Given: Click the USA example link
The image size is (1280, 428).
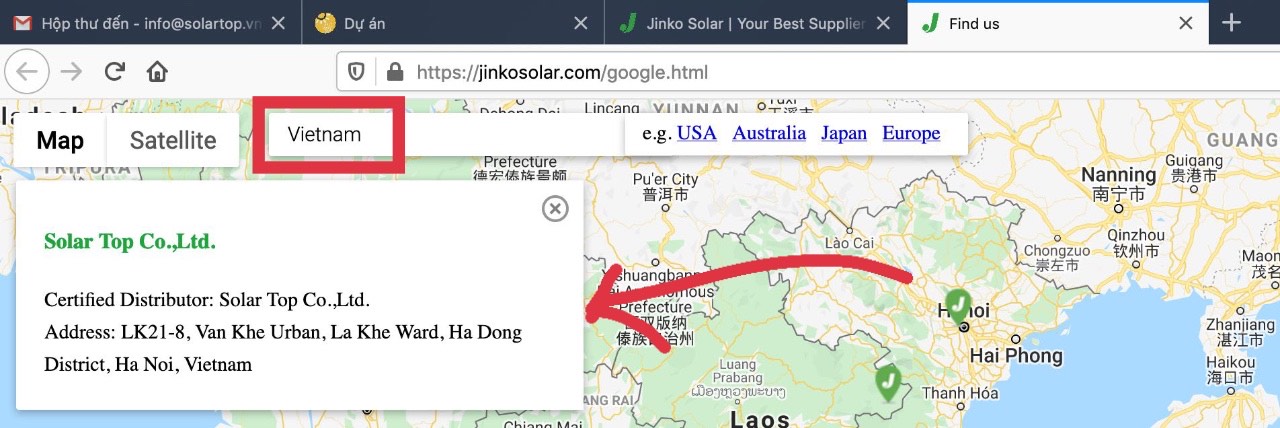Looking at the screenshot, I should point(697,133).
